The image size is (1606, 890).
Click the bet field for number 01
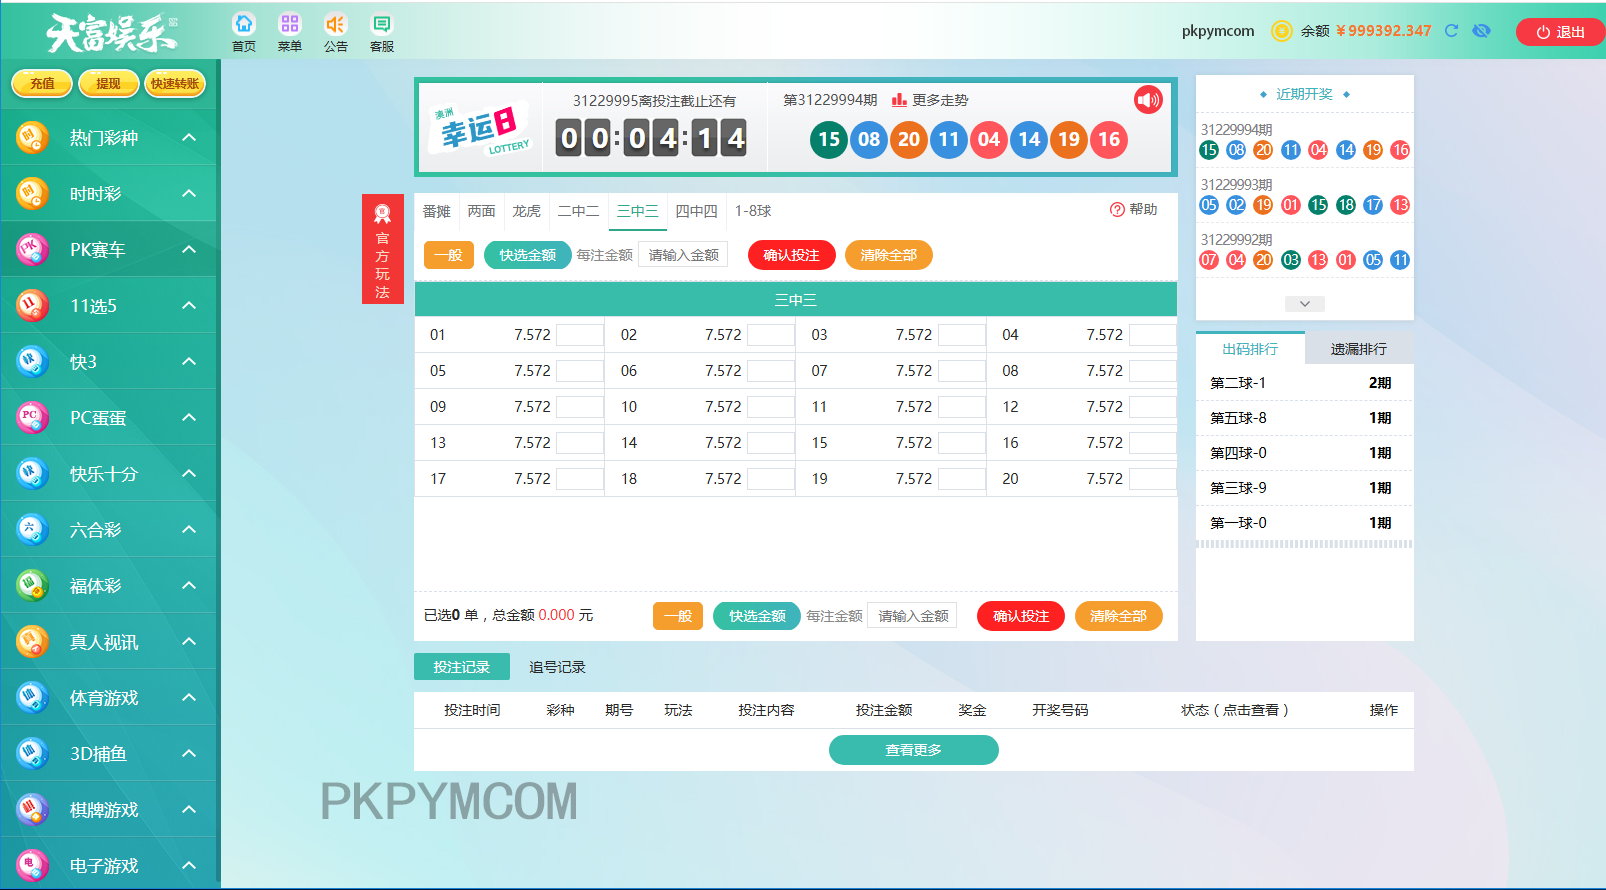coord(579,335)
